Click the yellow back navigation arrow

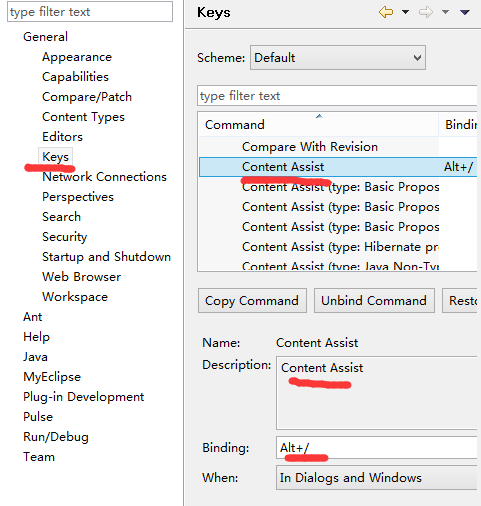click(x=386, y=12)
